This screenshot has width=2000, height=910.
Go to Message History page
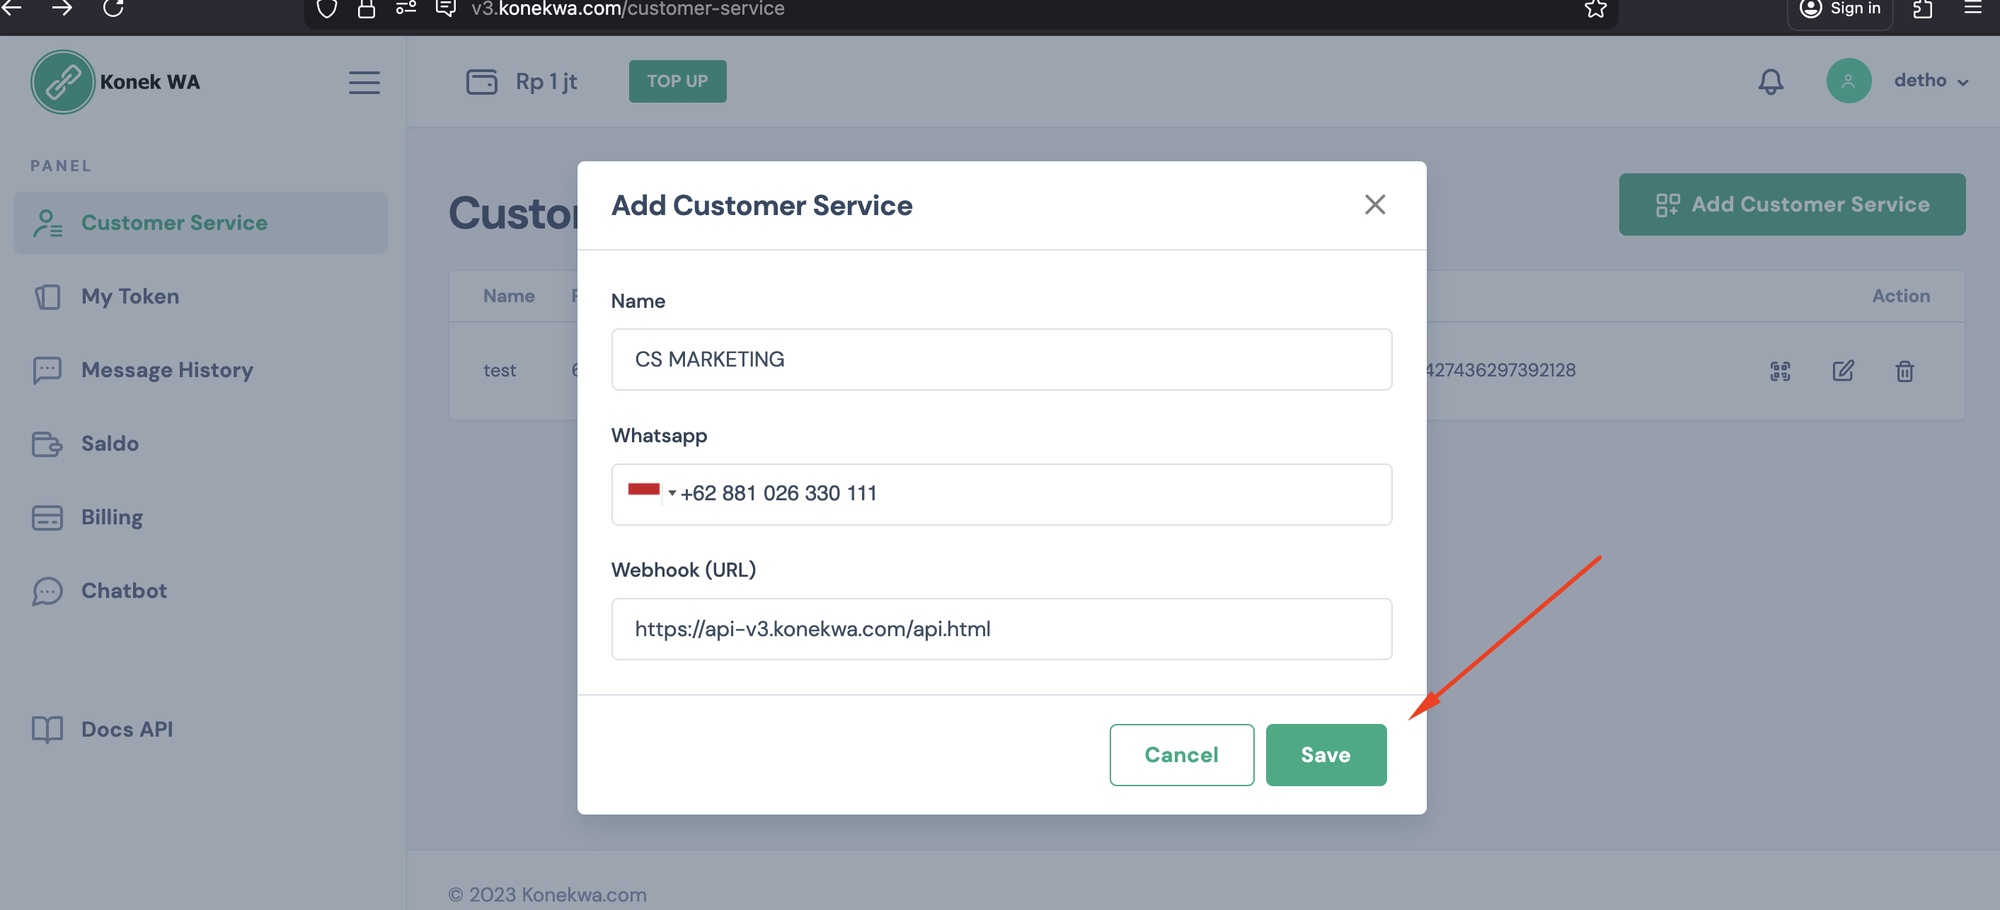coord(166,370)
